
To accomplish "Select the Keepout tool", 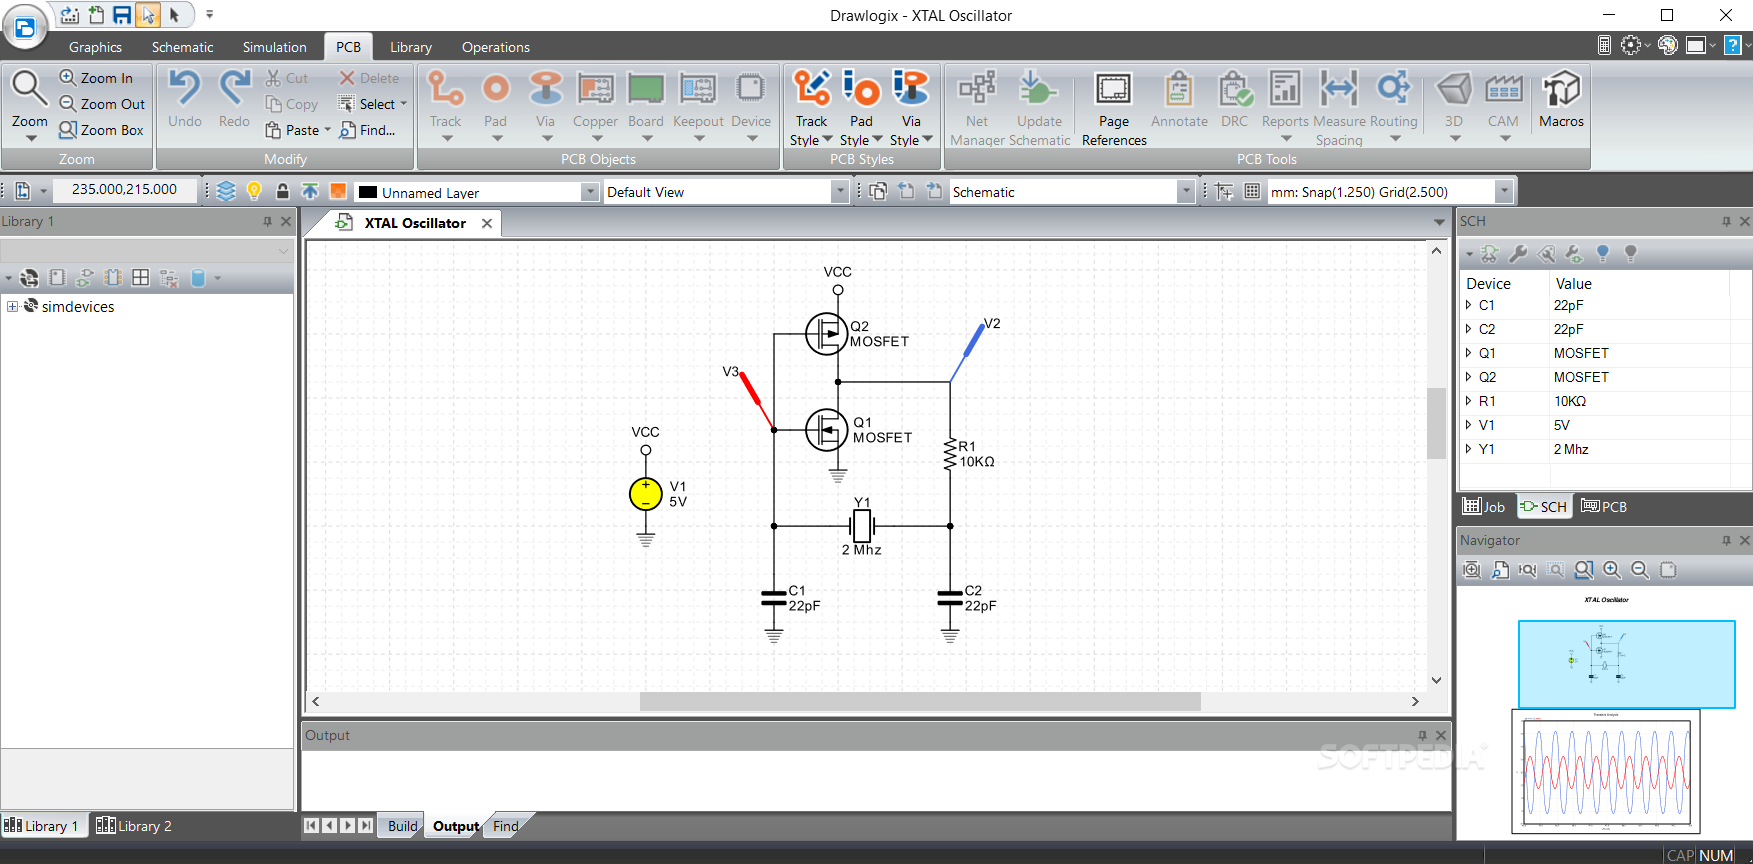I will point(698,104).
